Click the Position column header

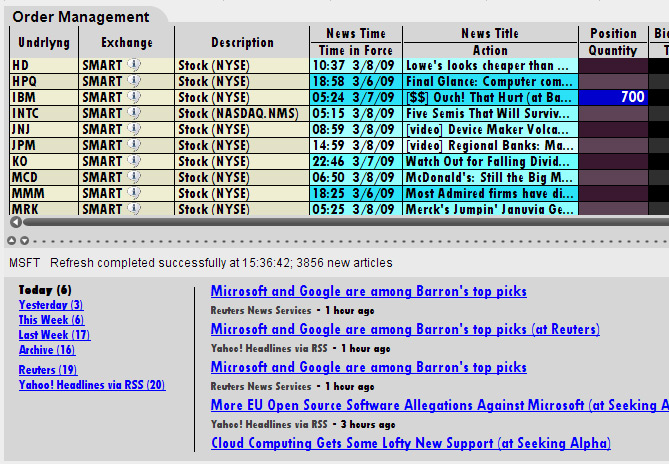[613, 34]
